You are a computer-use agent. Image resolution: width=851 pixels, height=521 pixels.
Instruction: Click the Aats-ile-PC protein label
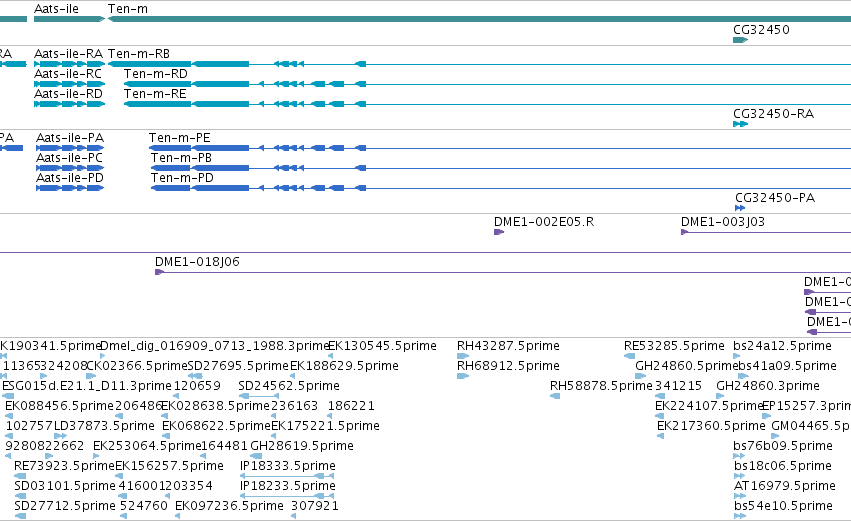pyautogui.click(x=69, y=158)
